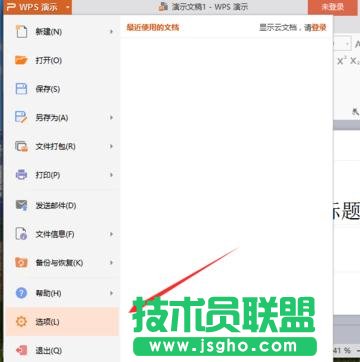Click the Exit door icon

tap(22, 350)
